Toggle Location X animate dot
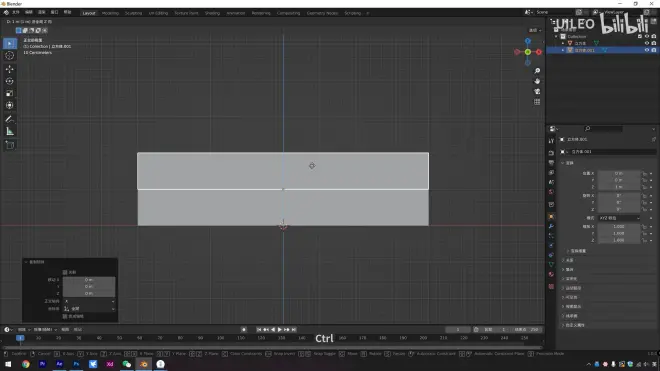Image resolution: width=660 pixels, height=371 pixels. tap(651, 173)
